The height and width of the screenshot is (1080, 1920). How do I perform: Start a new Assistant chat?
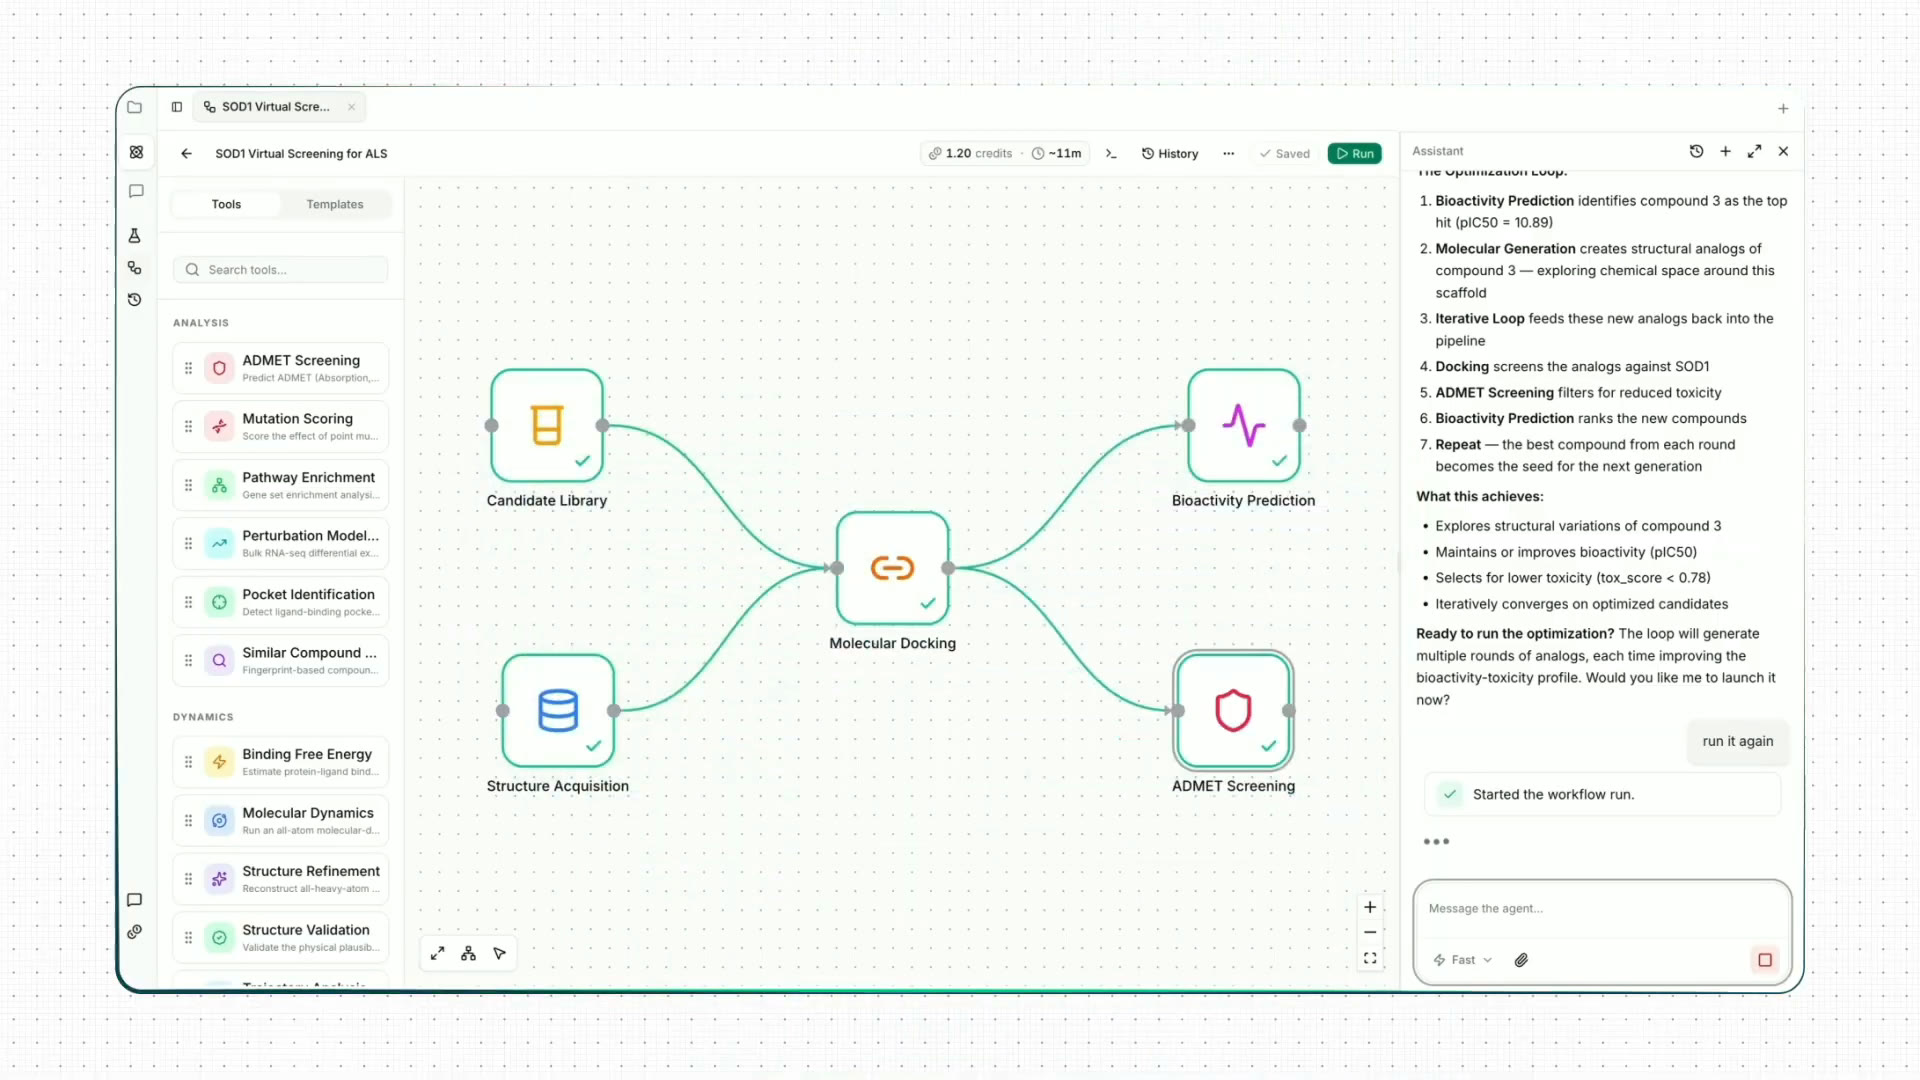pos(1725,151)
